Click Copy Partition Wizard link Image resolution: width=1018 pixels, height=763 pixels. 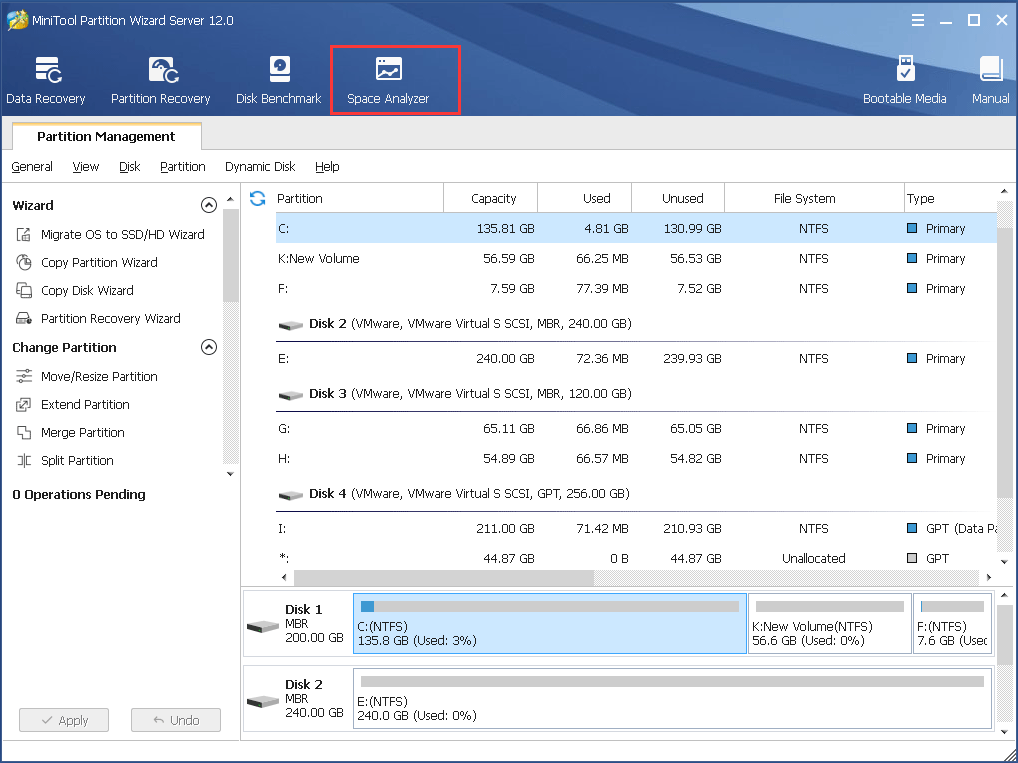99,262
